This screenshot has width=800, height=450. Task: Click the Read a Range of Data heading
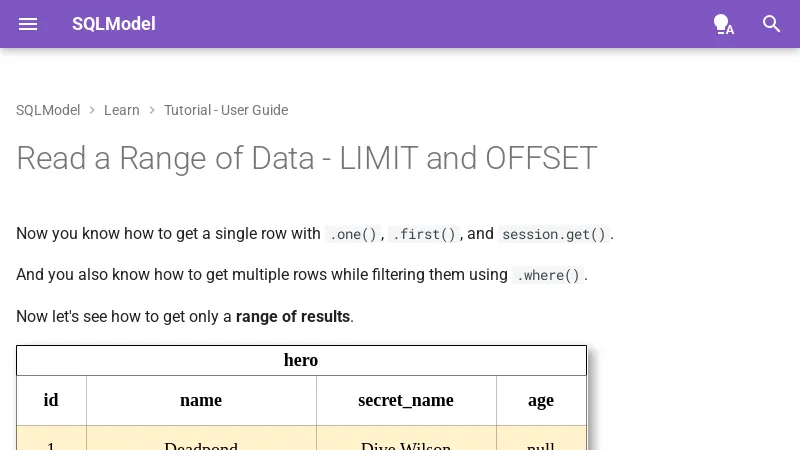[x=306, y=158]
